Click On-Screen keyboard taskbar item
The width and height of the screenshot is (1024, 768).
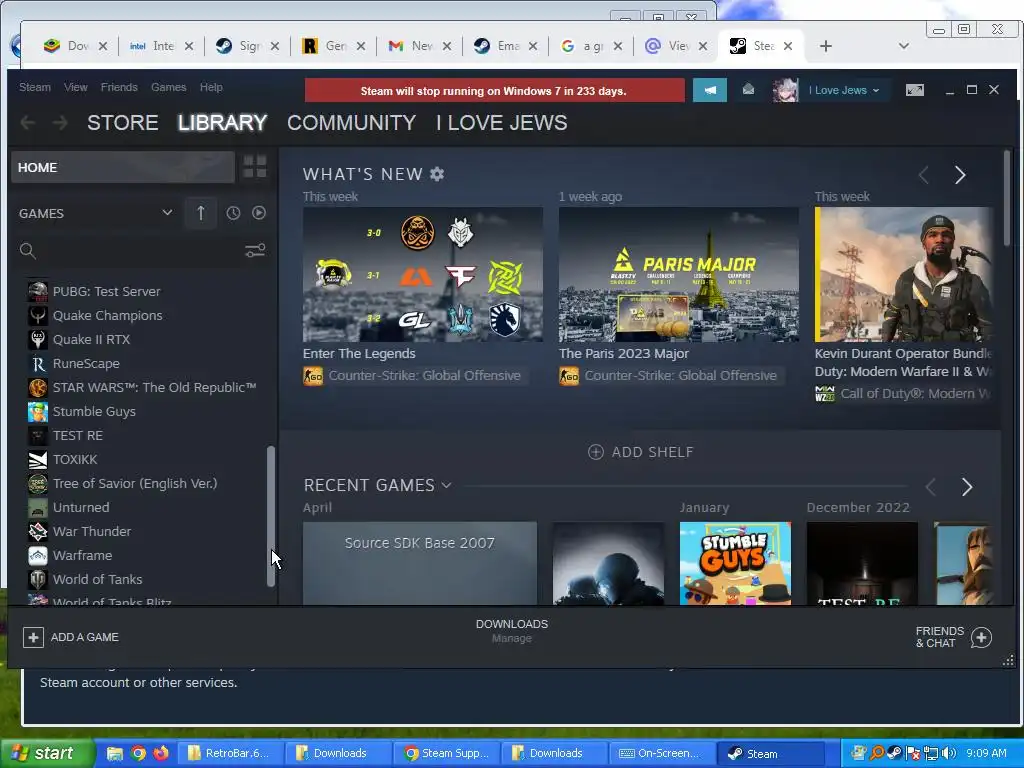(660, 753)
